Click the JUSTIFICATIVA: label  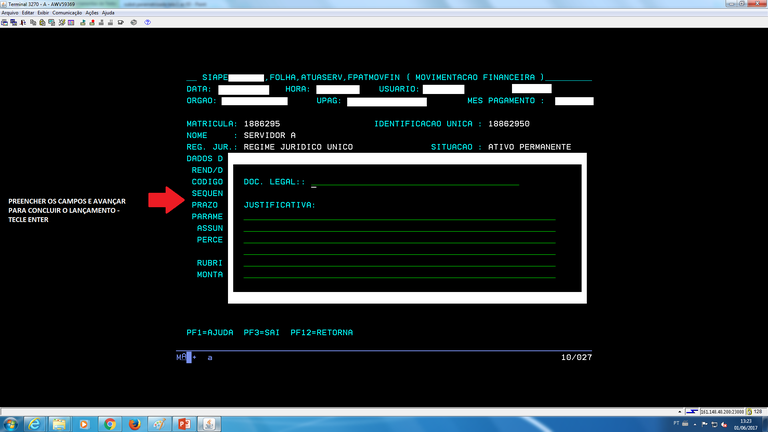pyautogui.click(x=279, y=205)
